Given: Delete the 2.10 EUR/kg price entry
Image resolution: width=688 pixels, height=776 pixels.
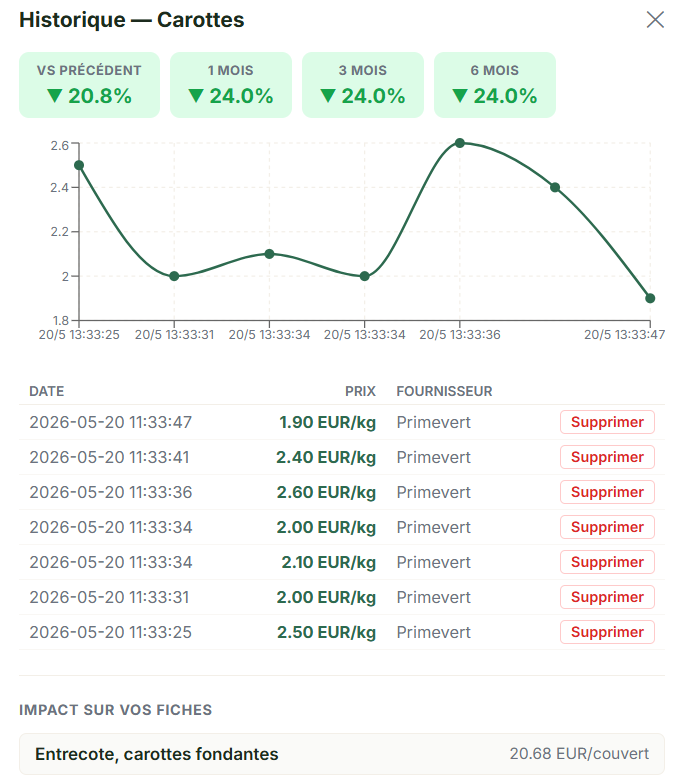Looking at the screenshot, I should [x=607, y=562].
